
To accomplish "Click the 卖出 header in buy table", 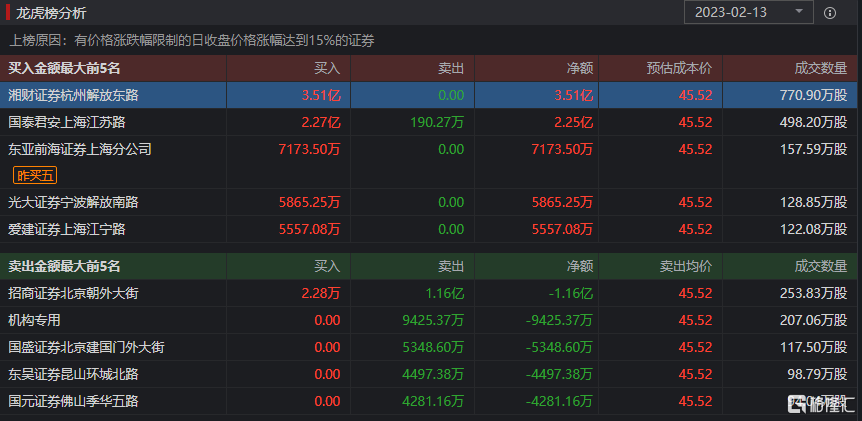I will tap(451, 69).
